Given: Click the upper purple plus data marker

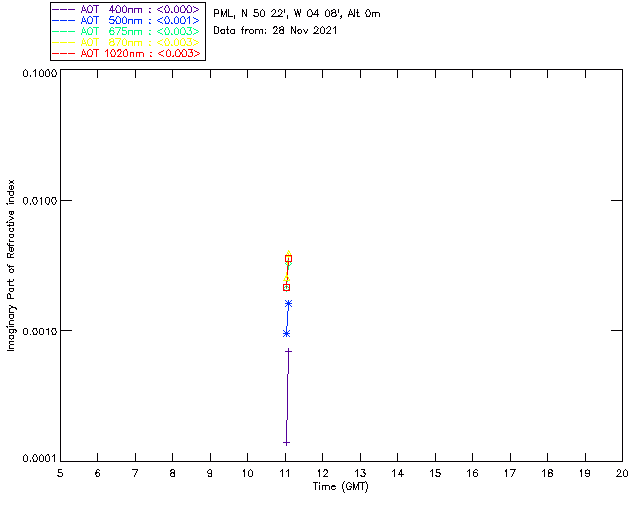Looking at the screenshot, I should (289, 351).
